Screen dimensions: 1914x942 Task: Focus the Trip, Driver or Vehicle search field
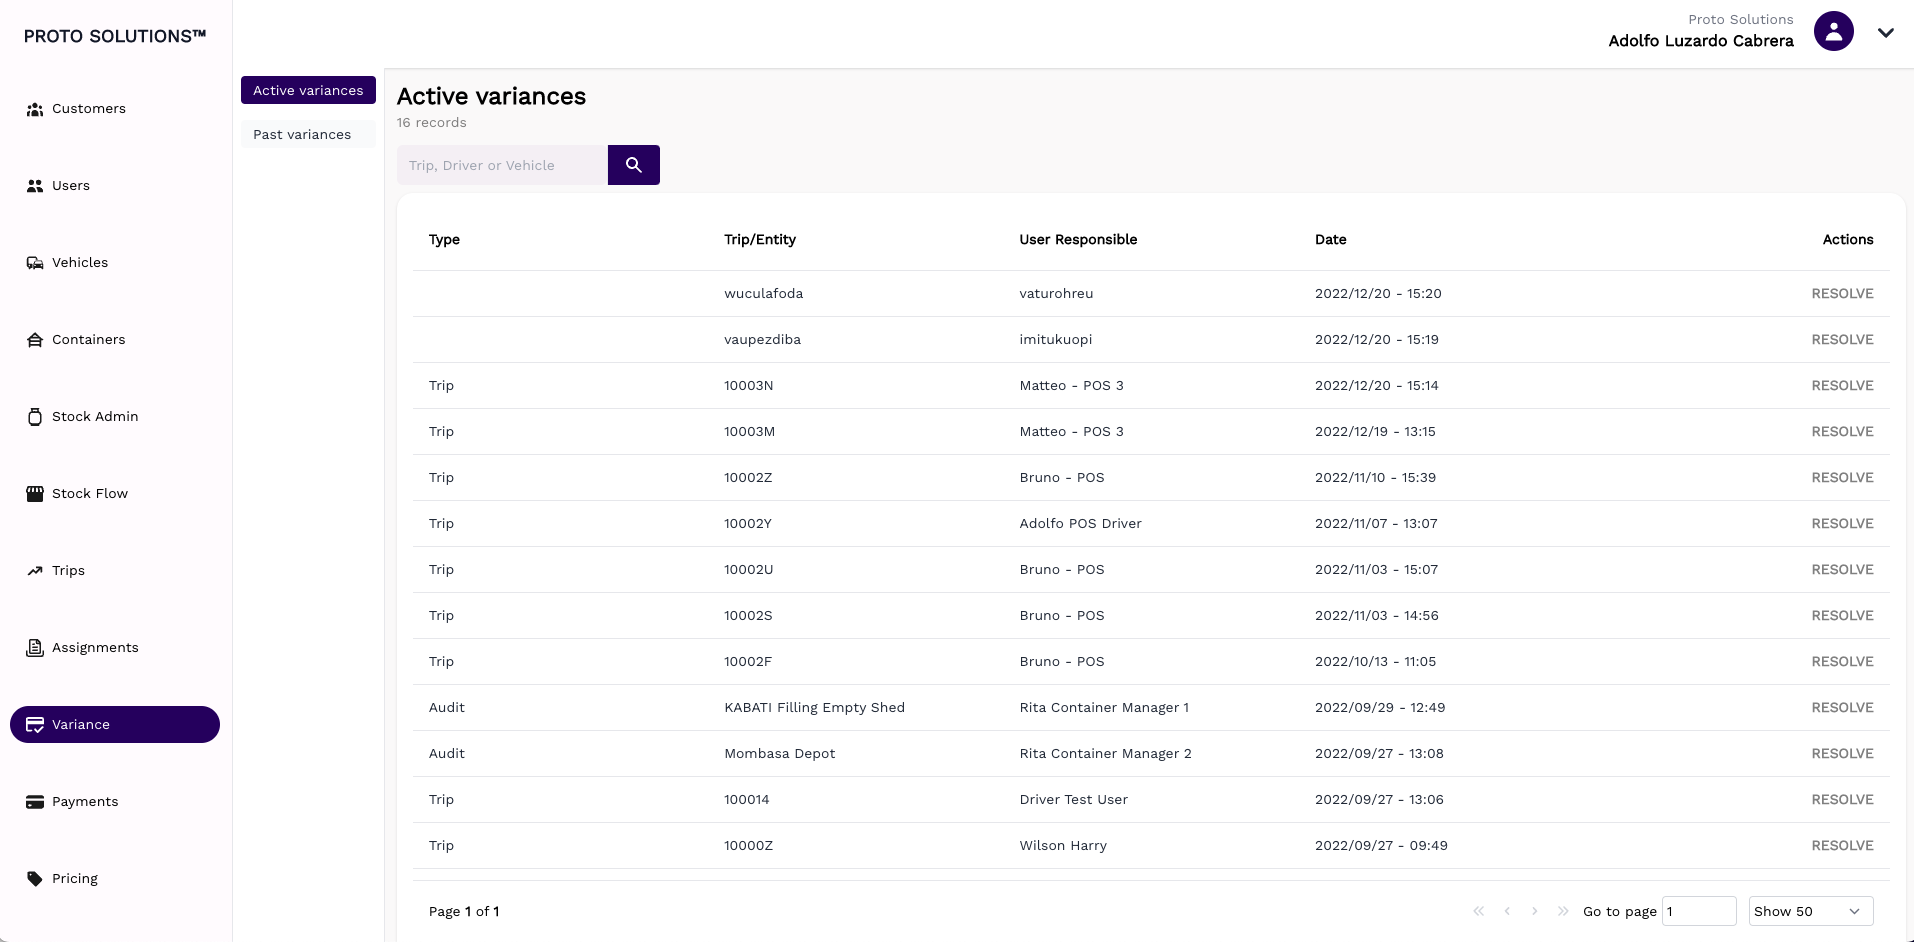coord(502,165)
